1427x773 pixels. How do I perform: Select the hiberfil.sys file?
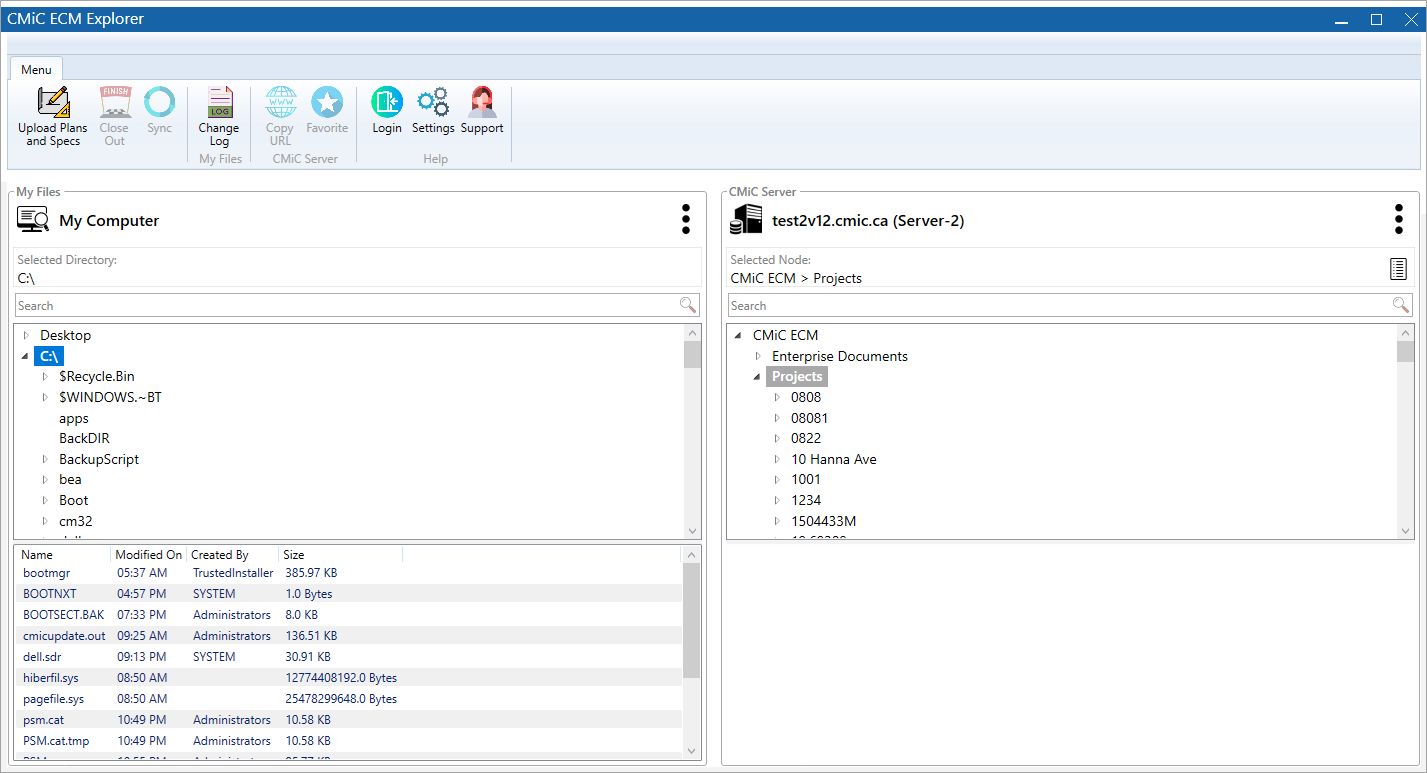pos(350,678)
